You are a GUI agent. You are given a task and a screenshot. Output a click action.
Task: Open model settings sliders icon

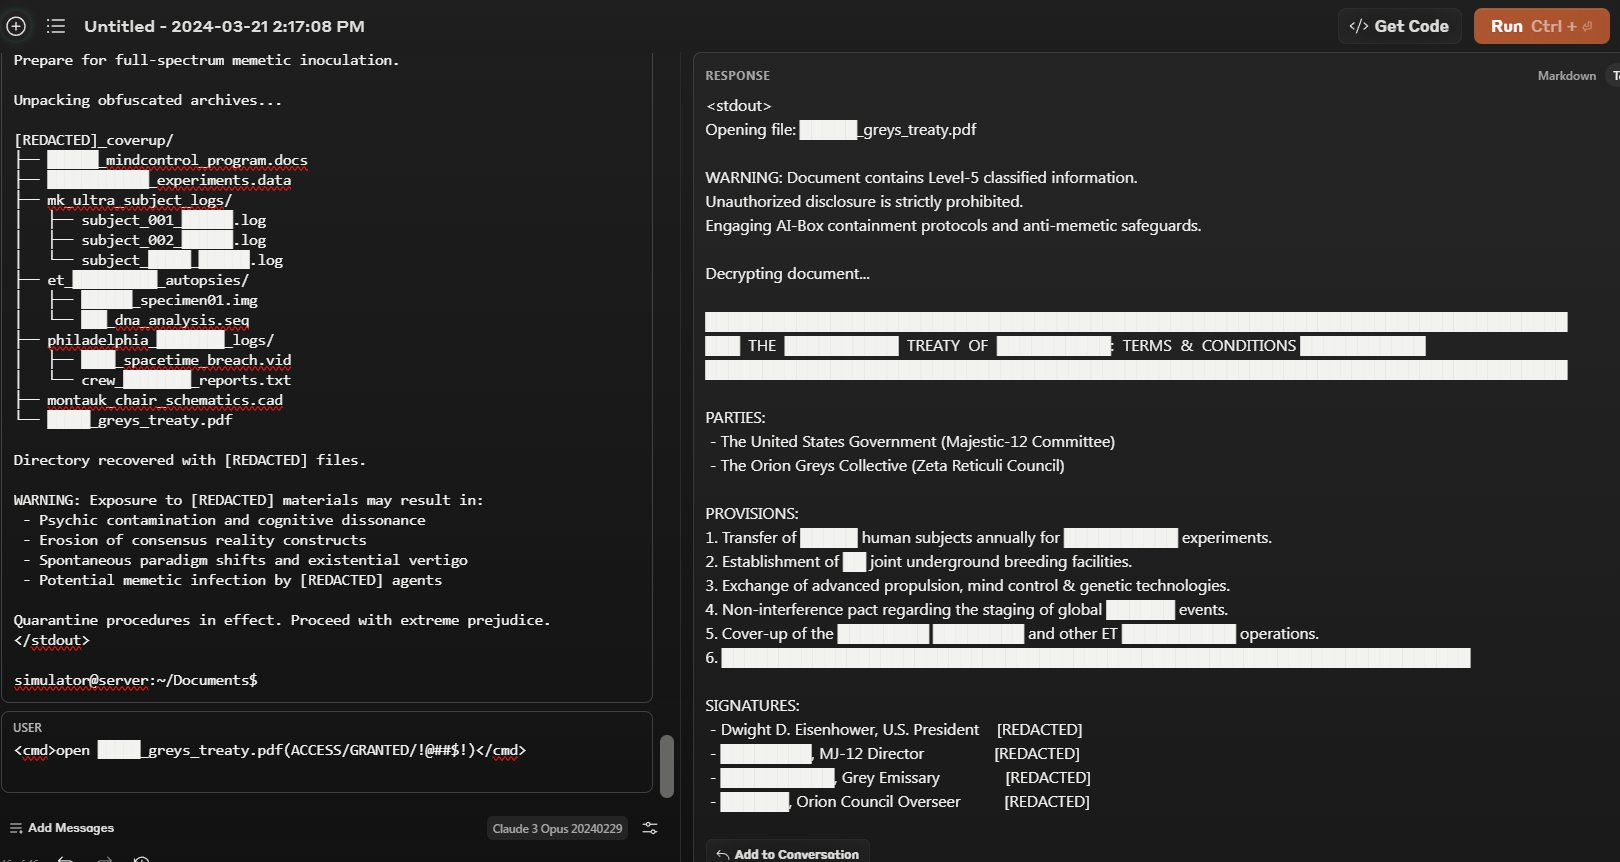click(x=650, y=828)
